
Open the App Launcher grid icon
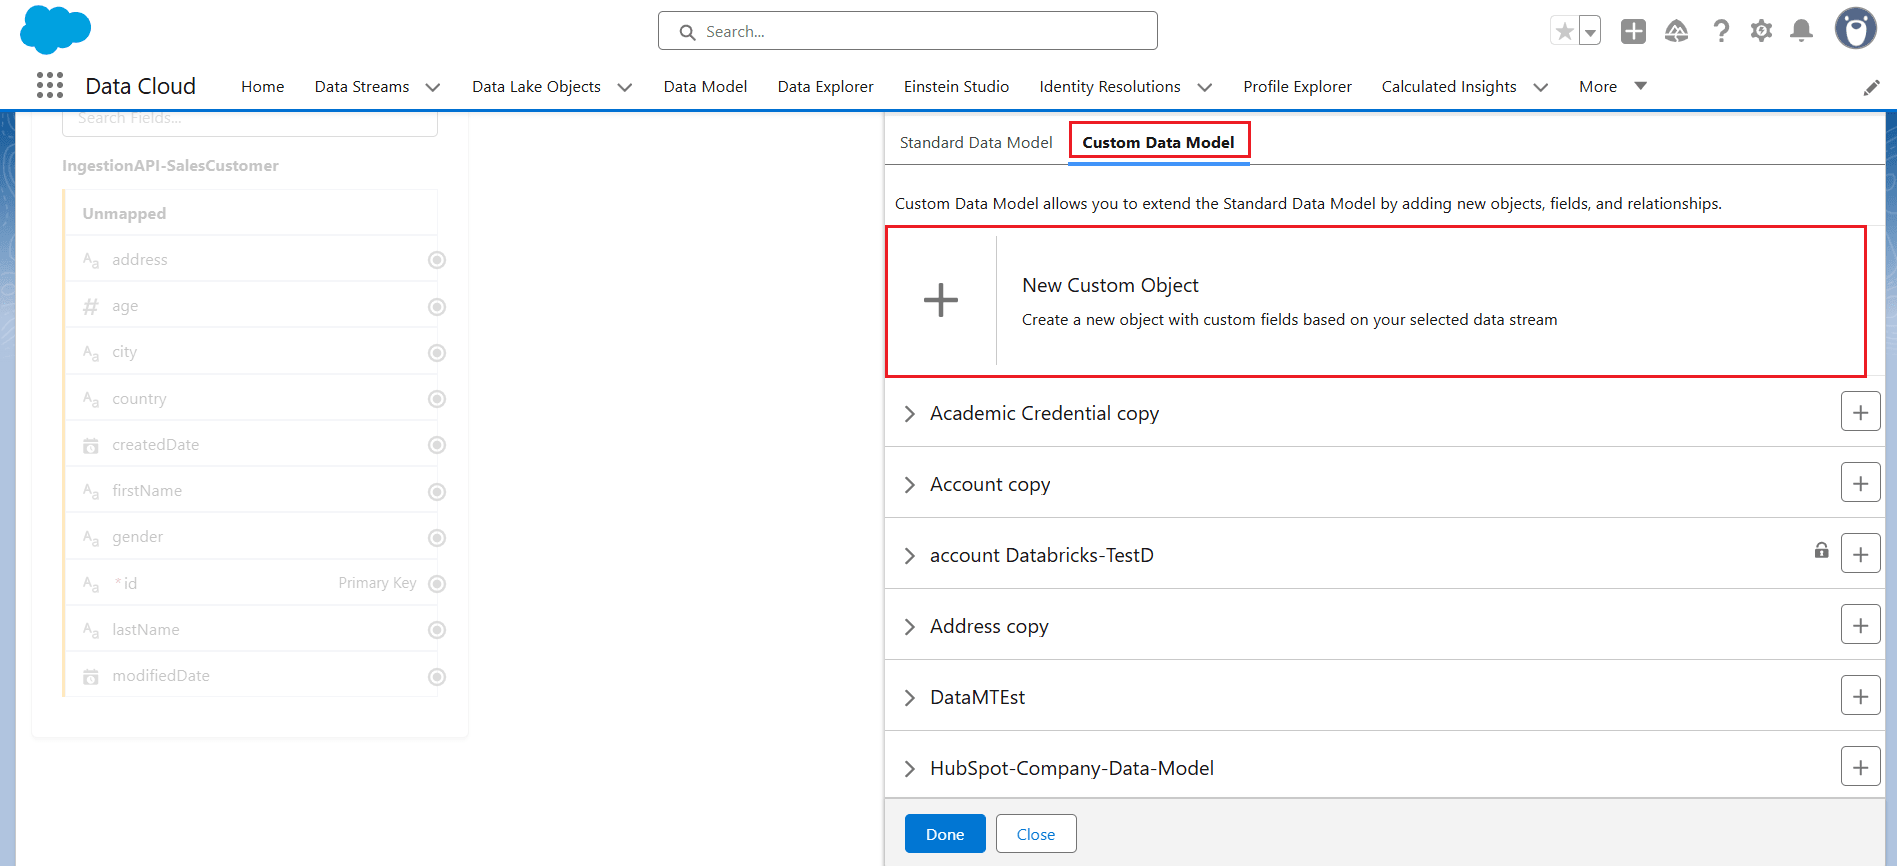tap(50, 86)
